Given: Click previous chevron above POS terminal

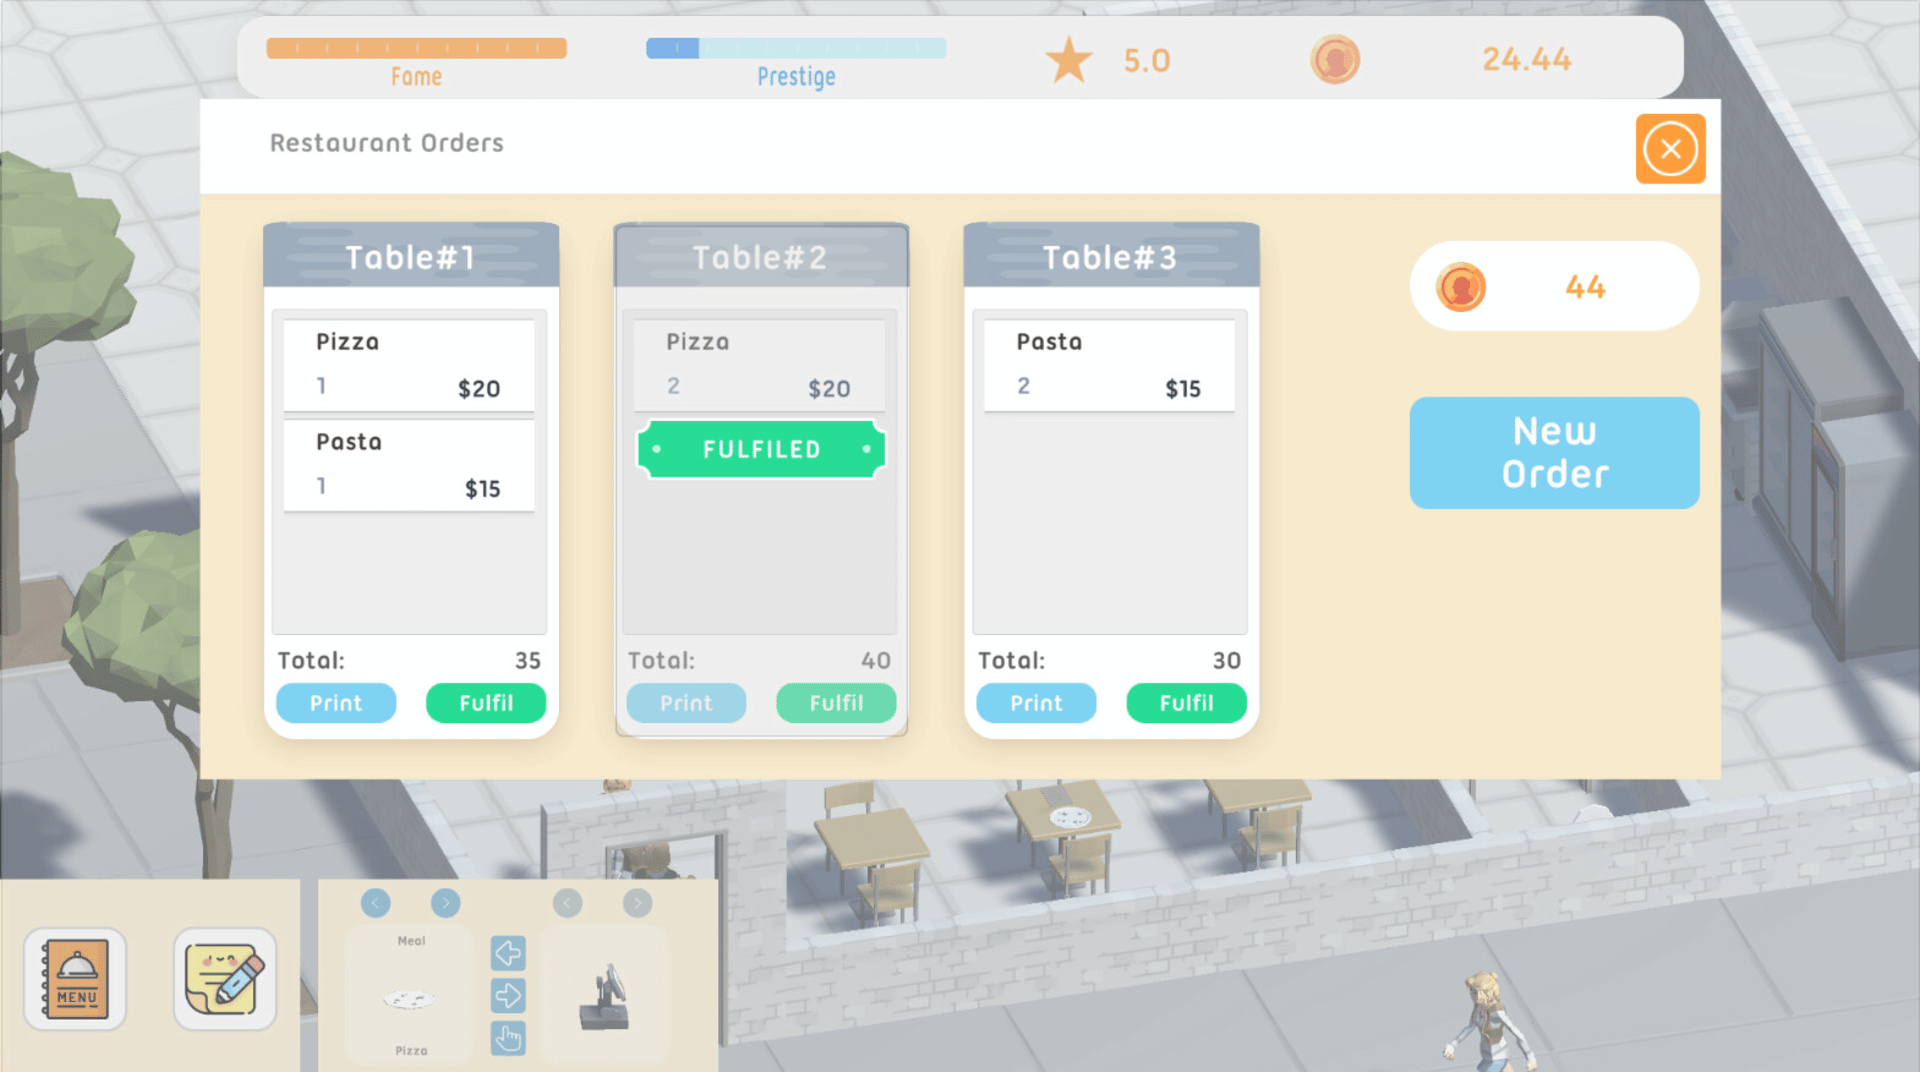Looking at the screenshot, I should coord(567,903).
